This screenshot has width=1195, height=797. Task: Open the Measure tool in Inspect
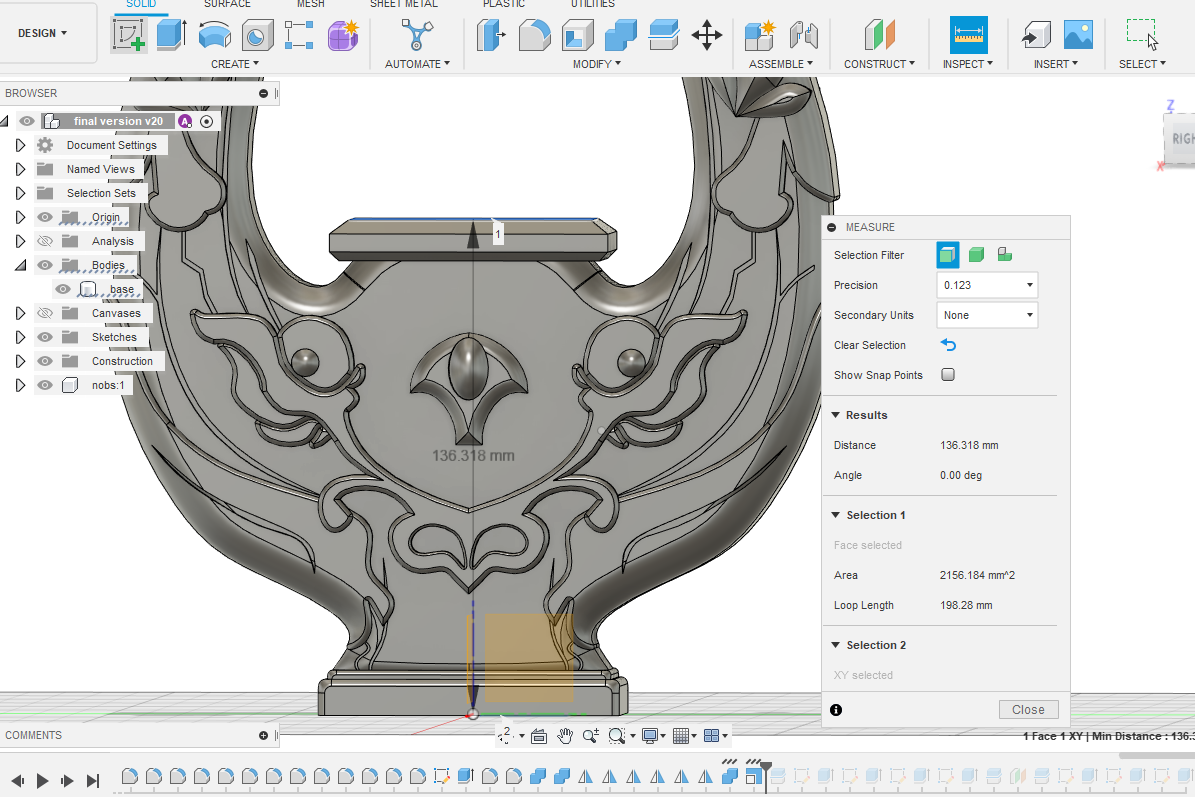coord(968,35)
